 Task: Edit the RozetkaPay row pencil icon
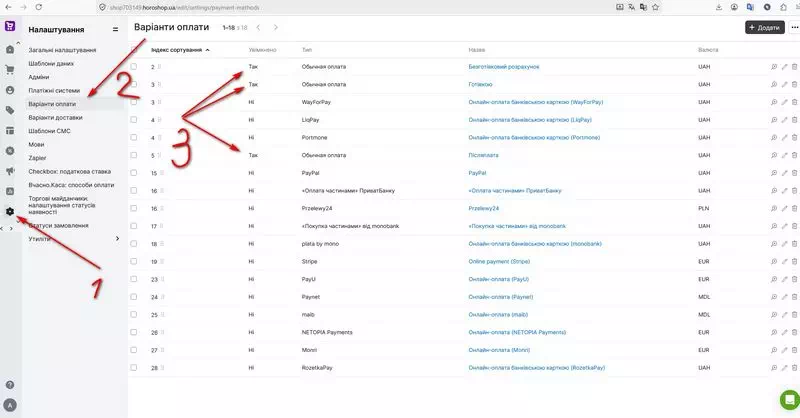coord(784,367)
